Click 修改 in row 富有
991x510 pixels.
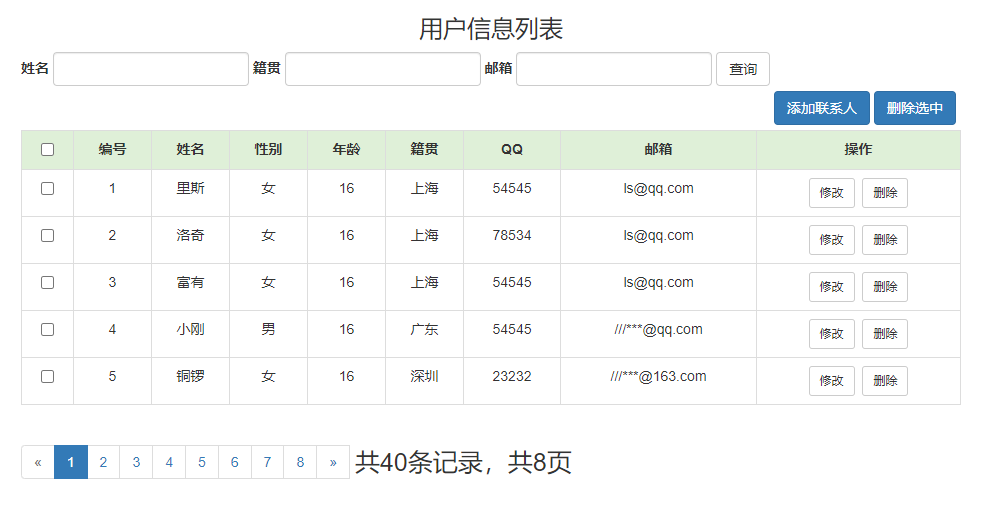tap(832, 287)
